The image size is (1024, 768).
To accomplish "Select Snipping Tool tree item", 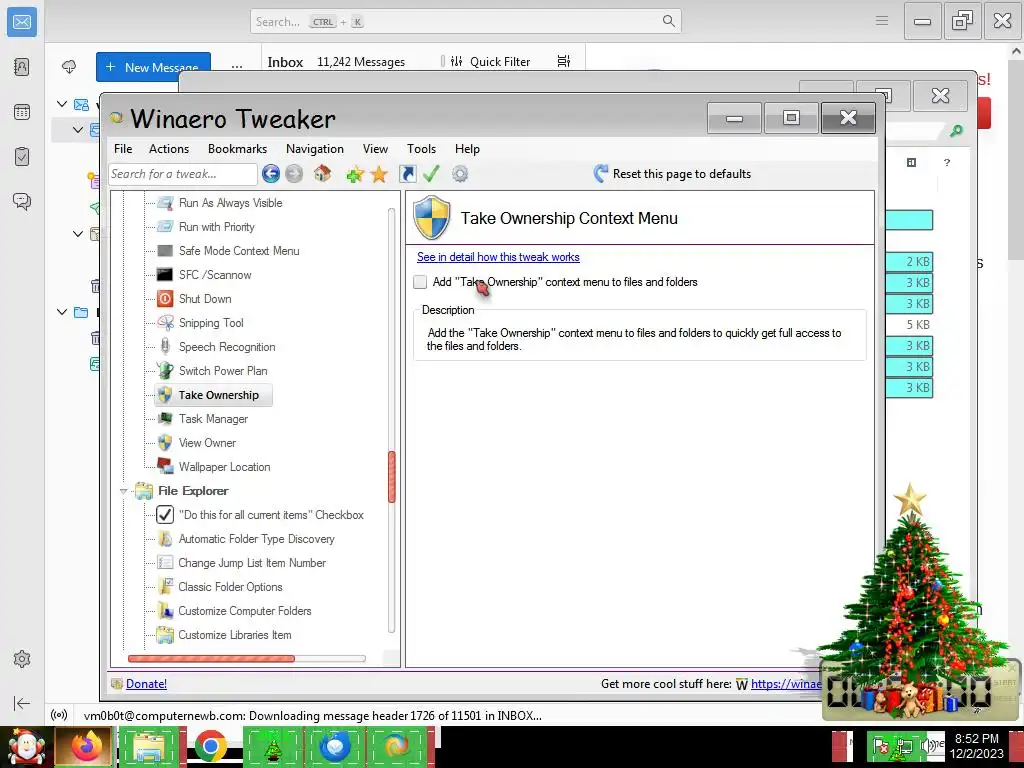I will (x=210, y=323).
